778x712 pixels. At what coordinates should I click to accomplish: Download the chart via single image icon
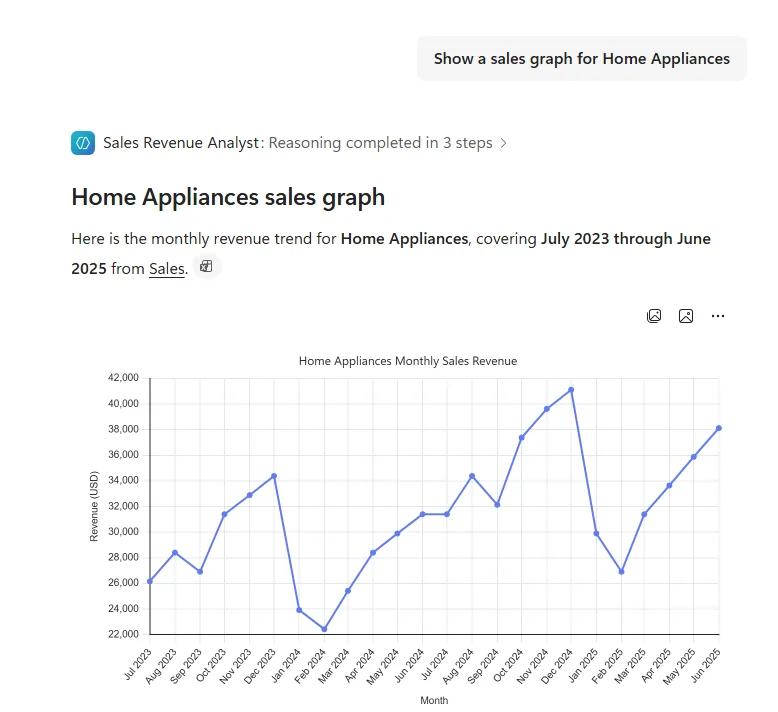[686, 316]
